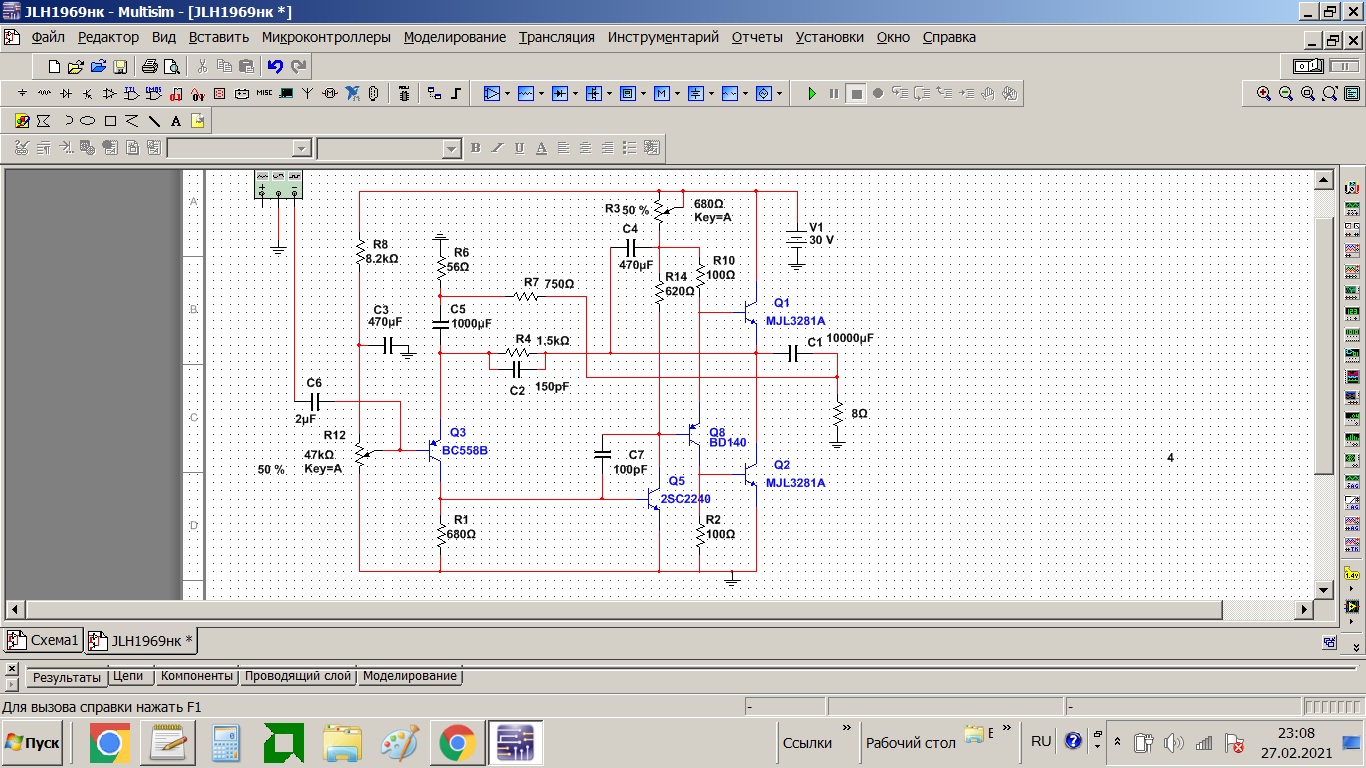The width and height of the screenshot is (1366, 768).
Task: Click the zoom in magnifier icon
Action: (1264, 93)
